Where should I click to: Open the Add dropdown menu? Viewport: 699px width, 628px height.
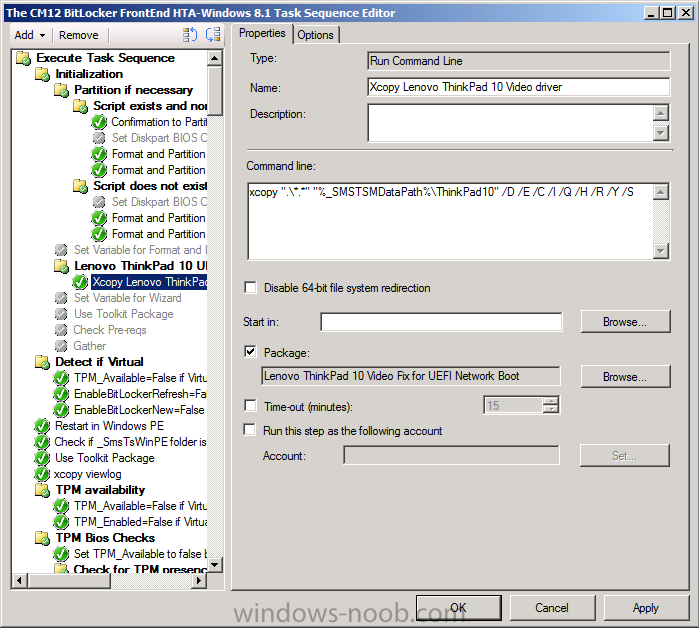pos(30,35)
